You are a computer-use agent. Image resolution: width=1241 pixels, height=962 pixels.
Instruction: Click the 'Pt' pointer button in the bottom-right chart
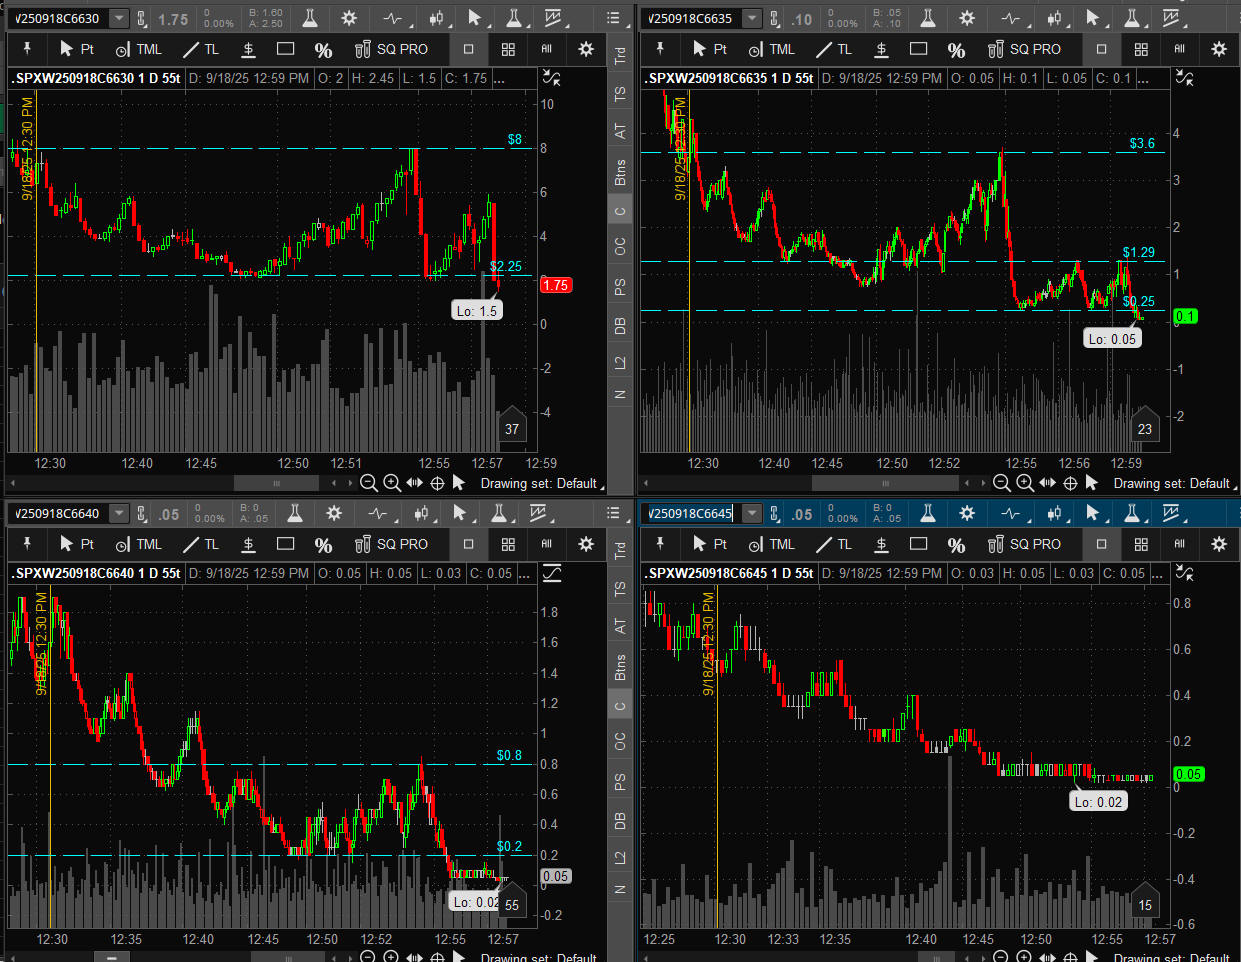point(709,544)
